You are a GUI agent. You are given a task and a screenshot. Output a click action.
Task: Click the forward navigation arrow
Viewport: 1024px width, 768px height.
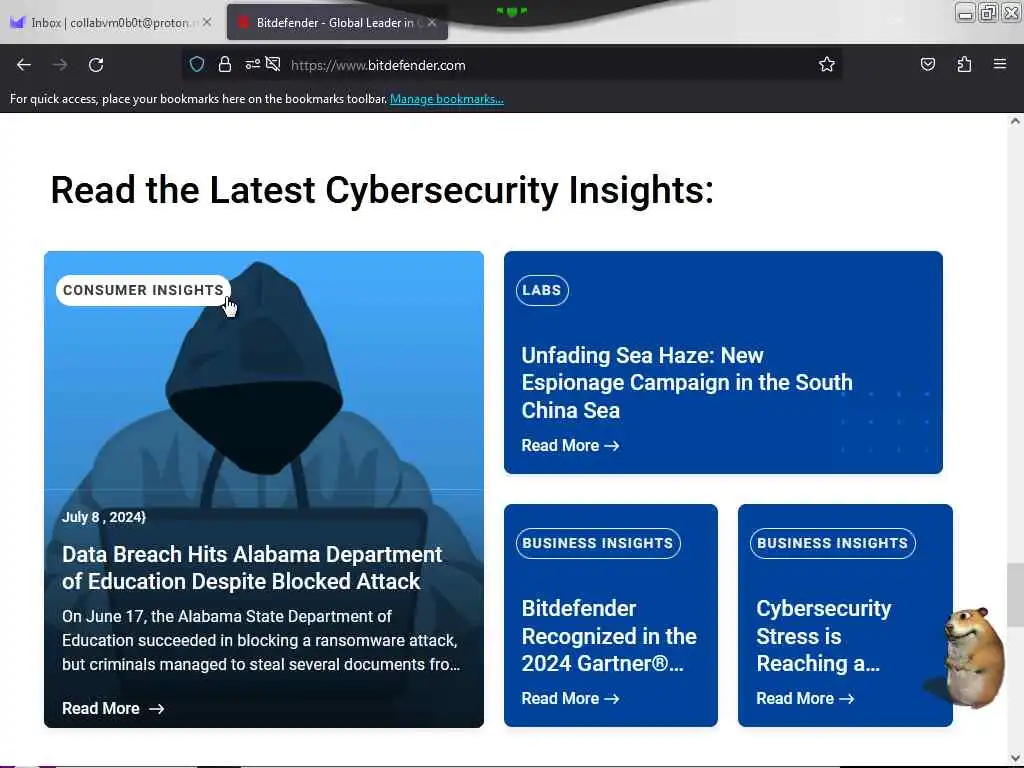point(60,65)
